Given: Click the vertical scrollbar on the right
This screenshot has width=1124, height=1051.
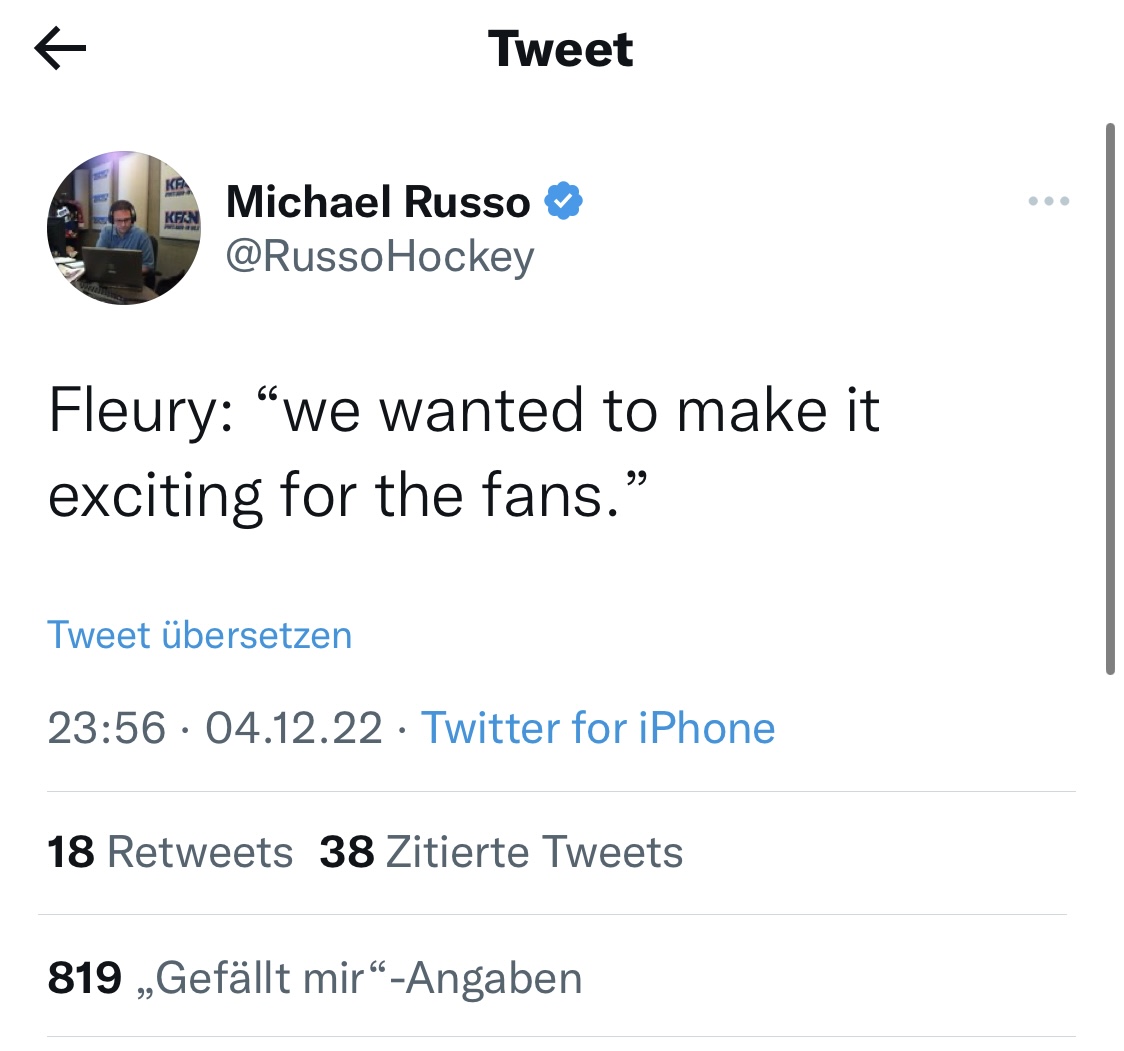Looking at the screenshot, I should 1109,400.
